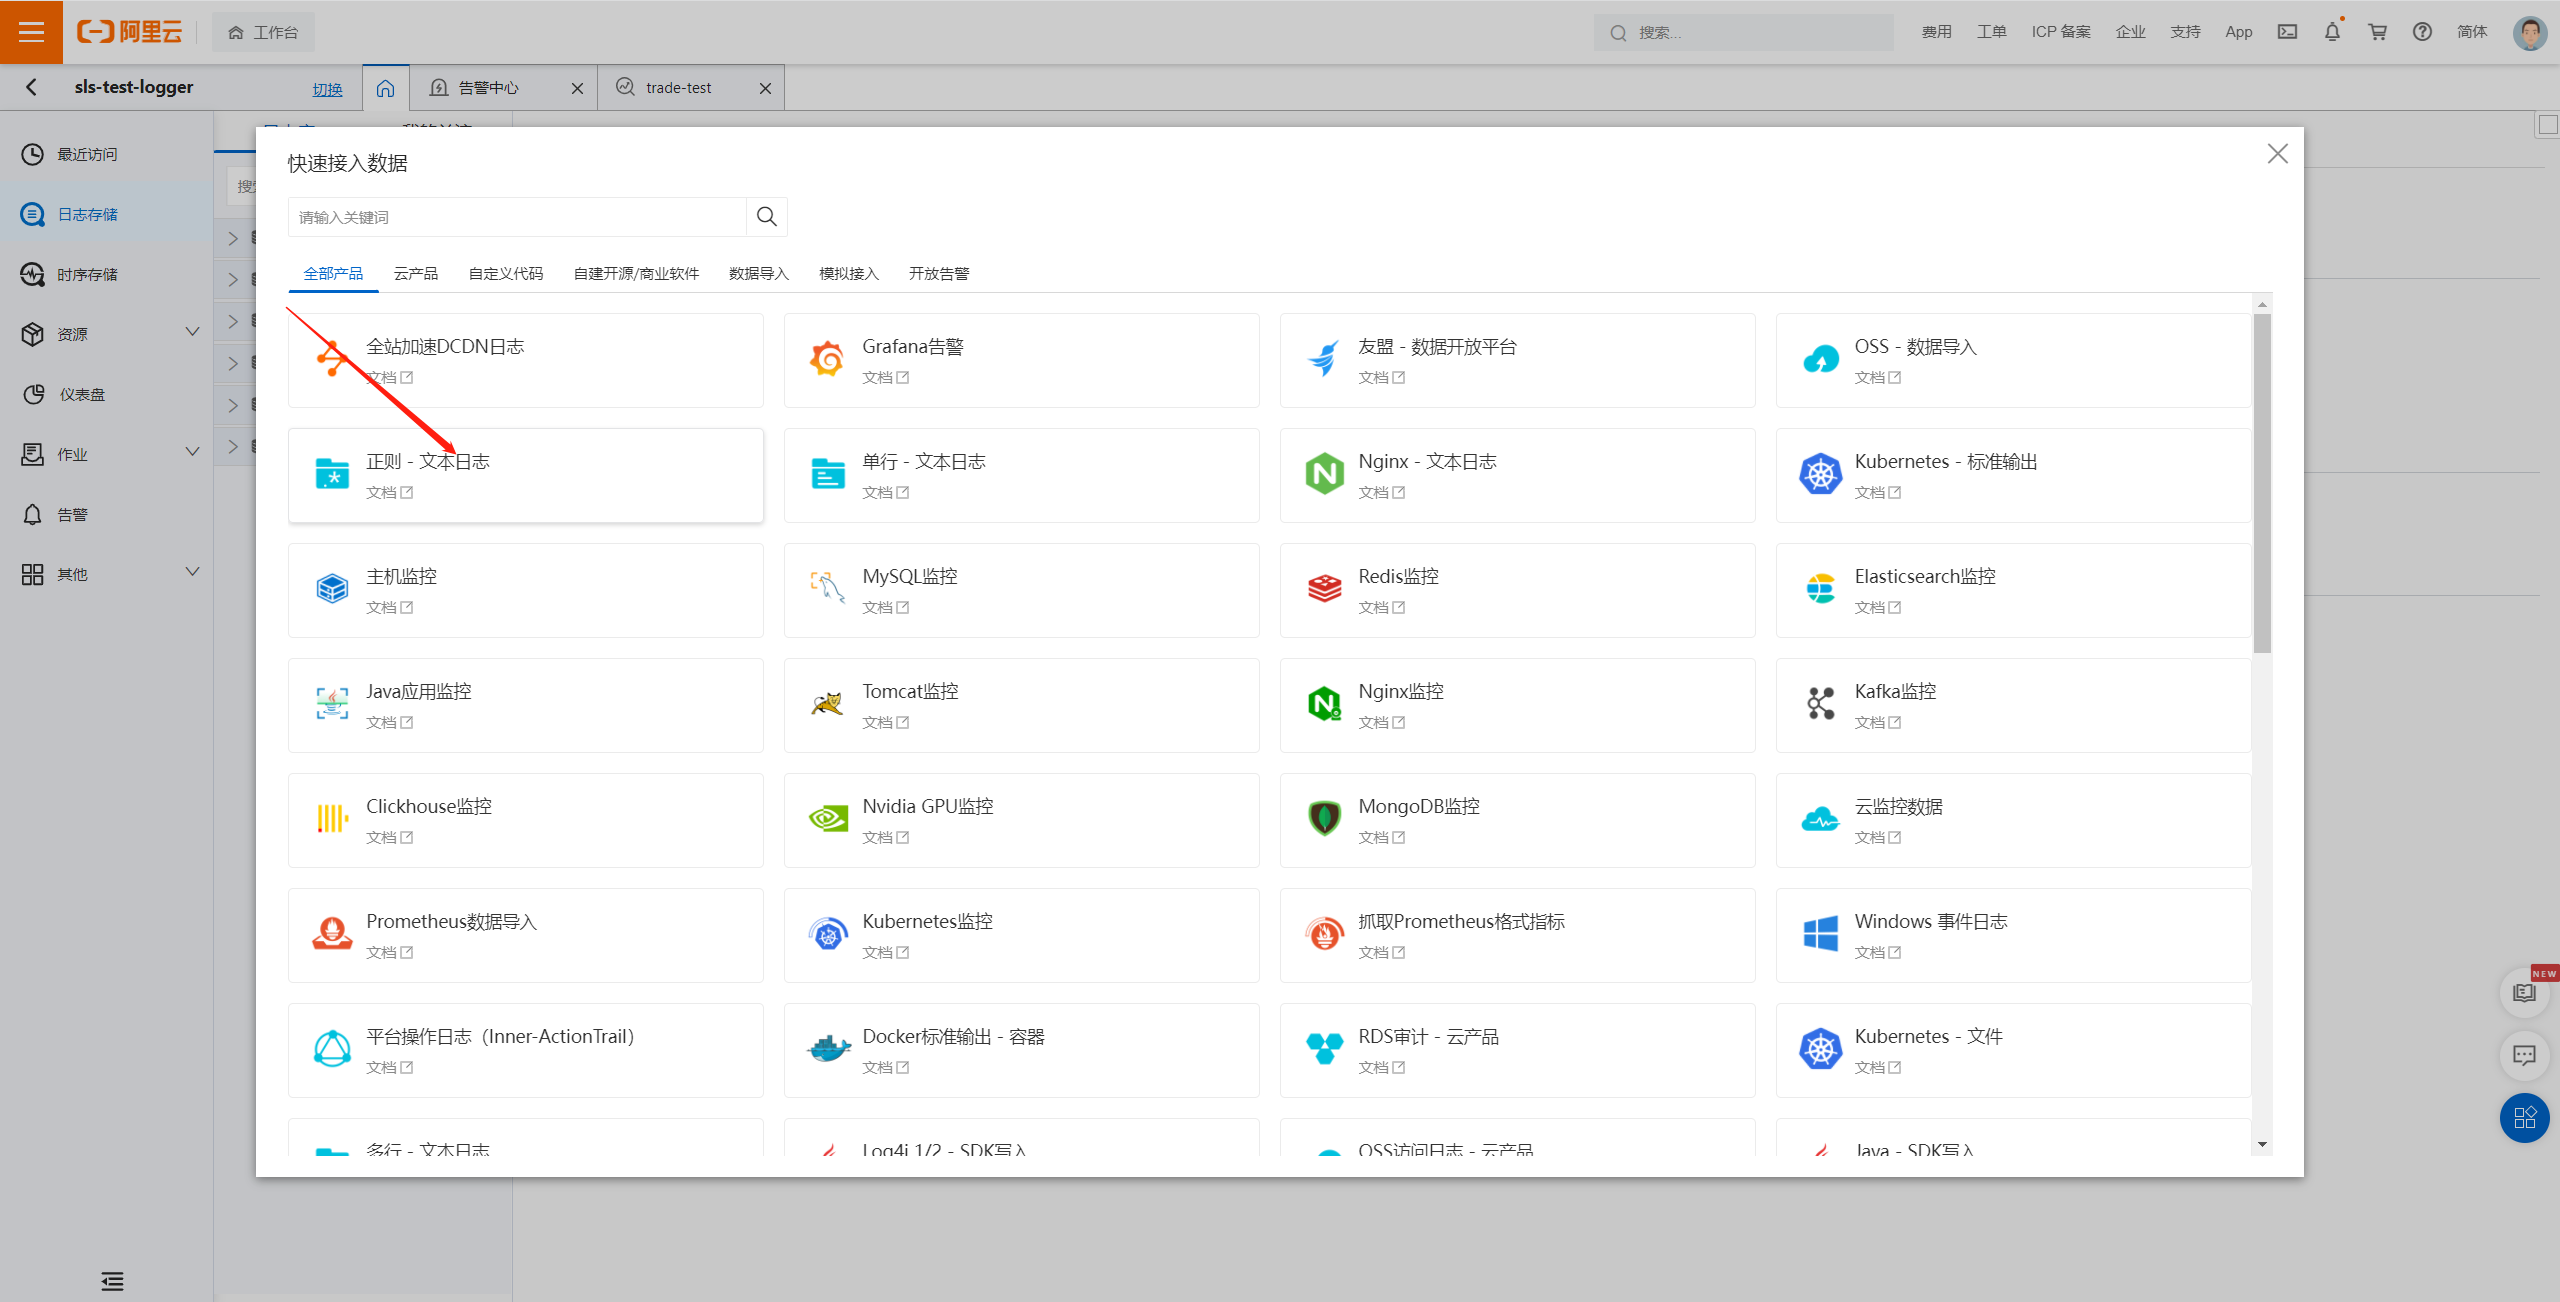The width and height of the screenshot is (2560, 1302).
Task: Expand the 其他 sidebar section
Action: [x=193, y=572]
